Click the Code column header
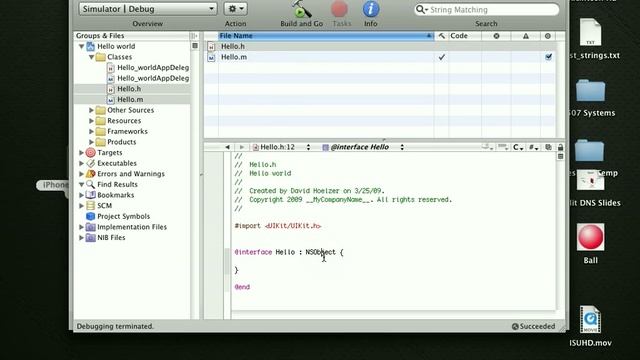 pyautogui.click(x=465, y=36)
